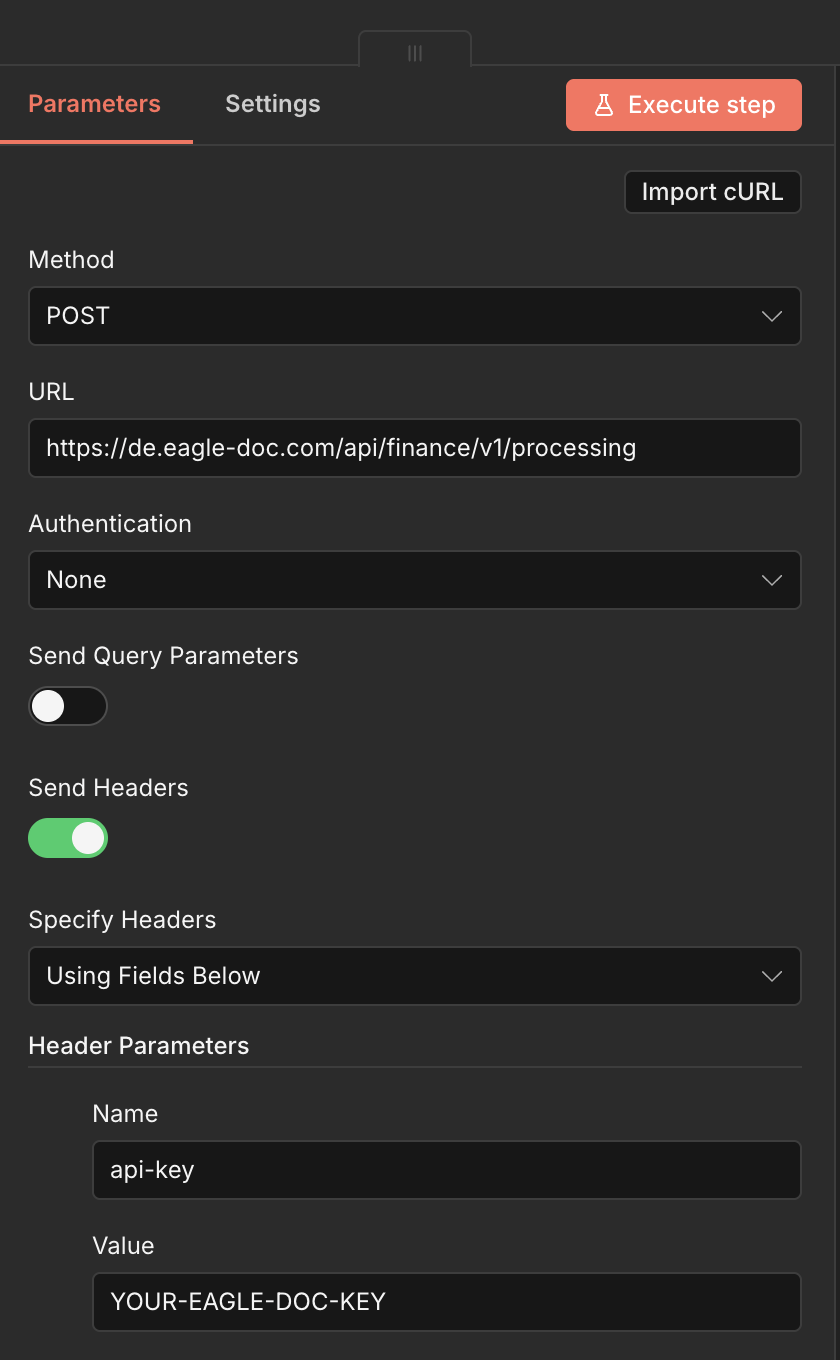Open the Specify Headers dropdown
840x1360 pixels.
(x=415, y=976)
